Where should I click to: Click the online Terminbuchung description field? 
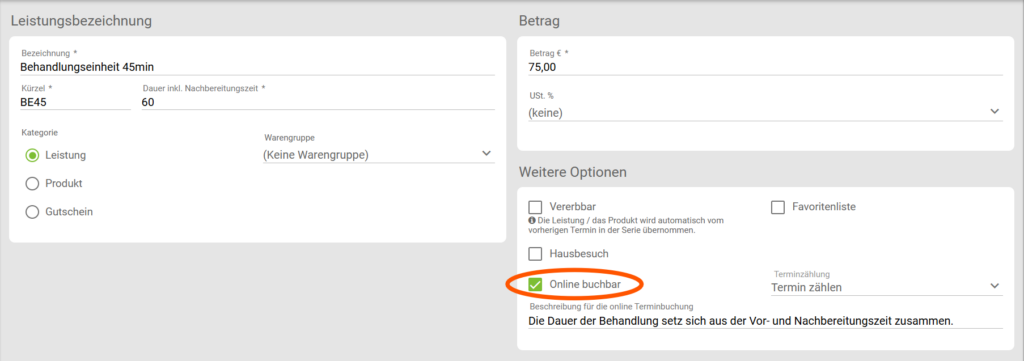pyautogui.click(x=765, y=321)
